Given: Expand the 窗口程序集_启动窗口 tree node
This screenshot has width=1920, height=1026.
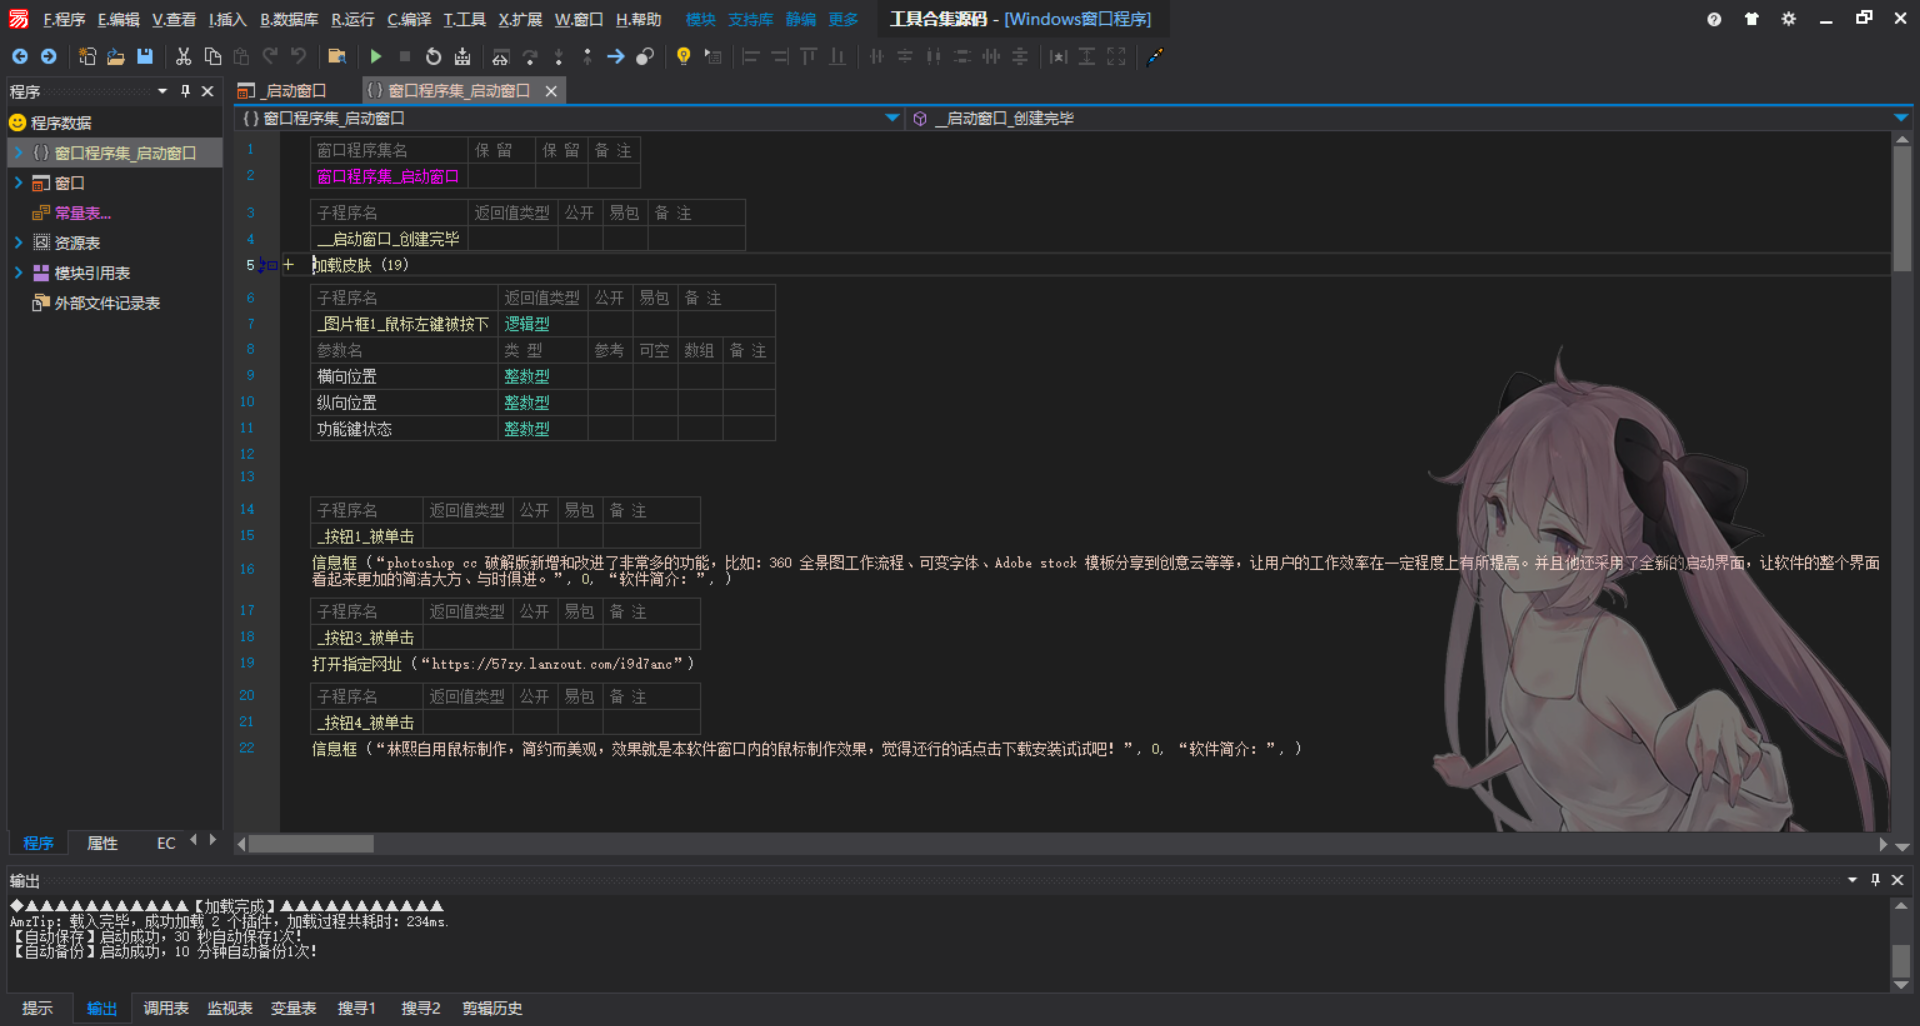Looking at the screenshot, I should tap(18, 153).
